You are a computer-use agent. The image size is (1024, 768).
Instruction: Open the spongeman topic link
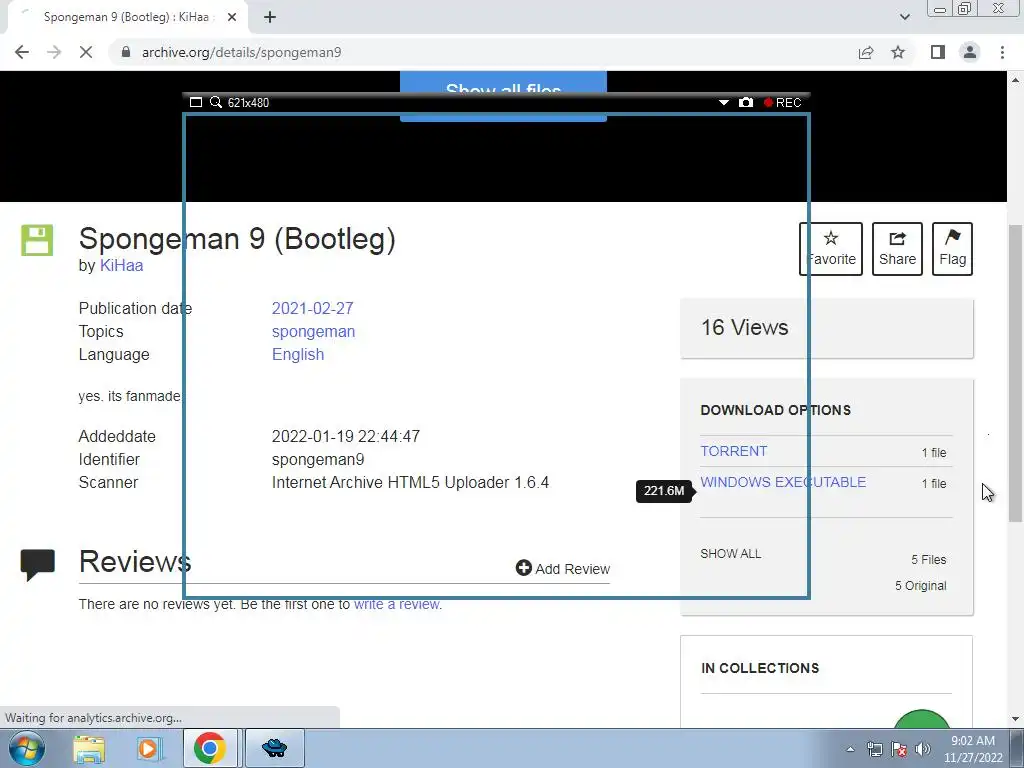[313, 331]
